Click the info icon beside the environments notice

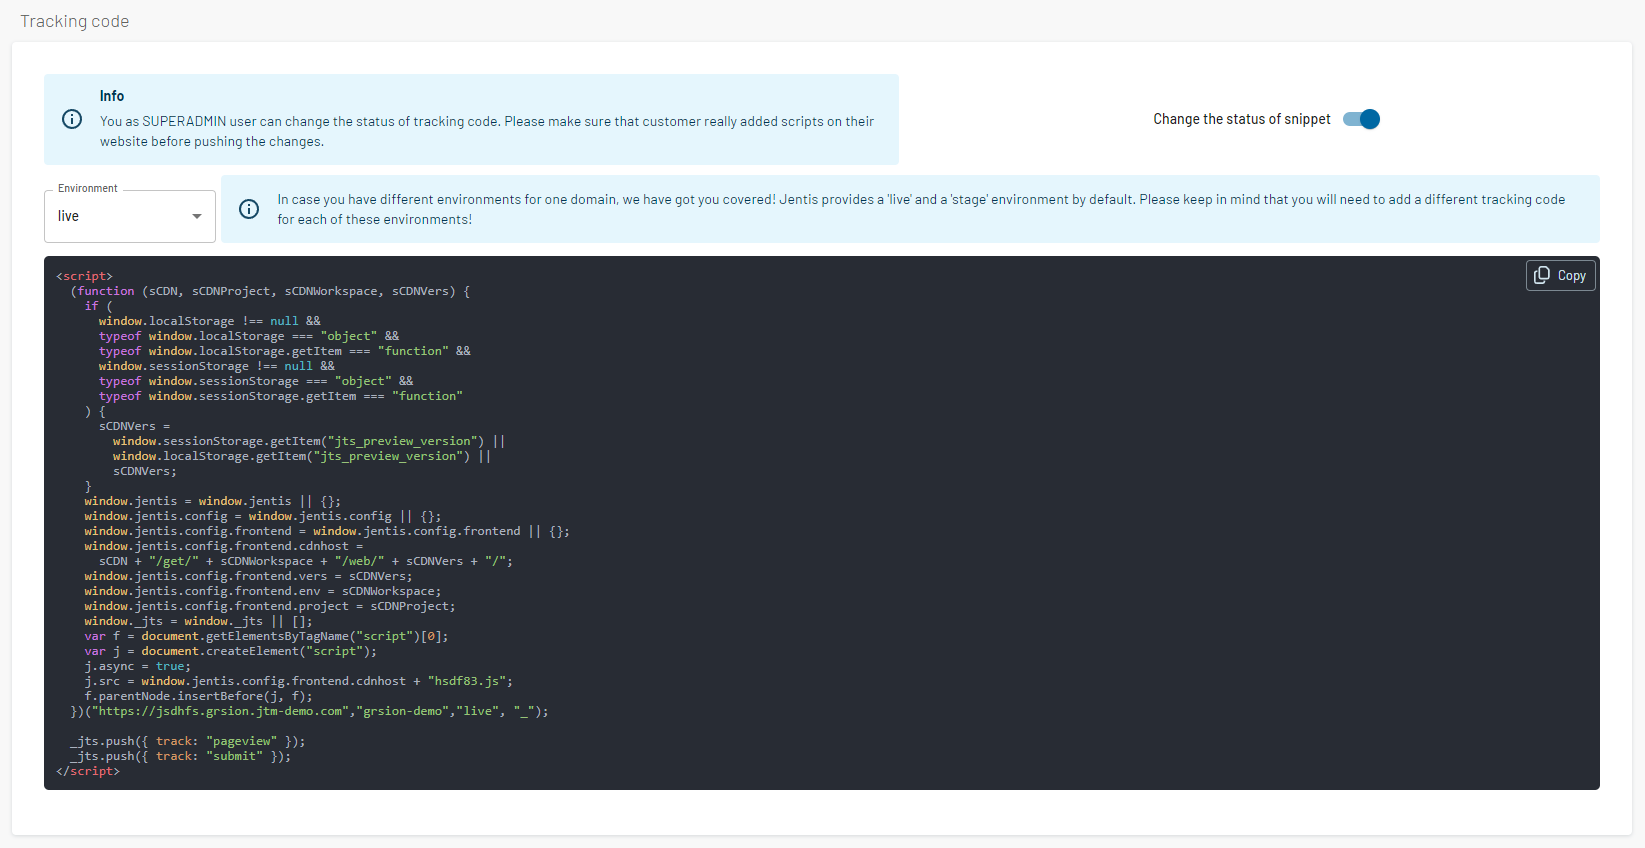[x=249, y=209]
